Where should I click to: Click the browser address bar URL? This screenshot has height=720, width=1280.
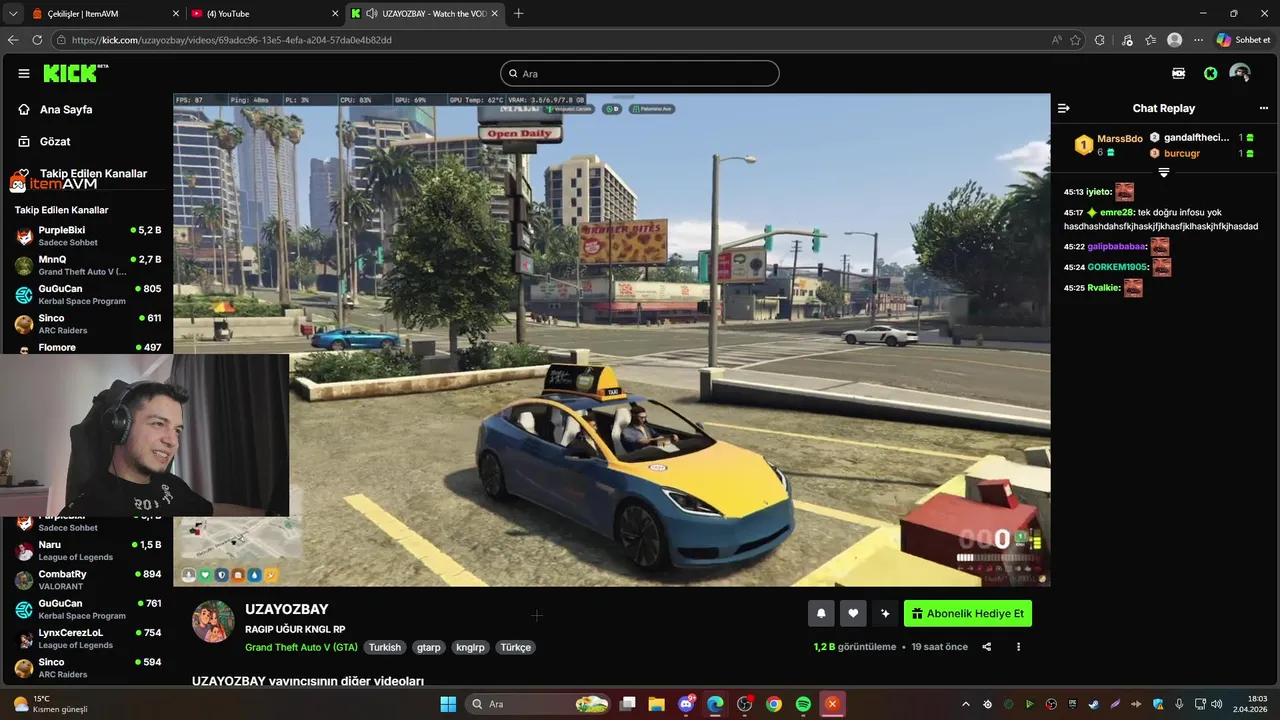(232, 40)
